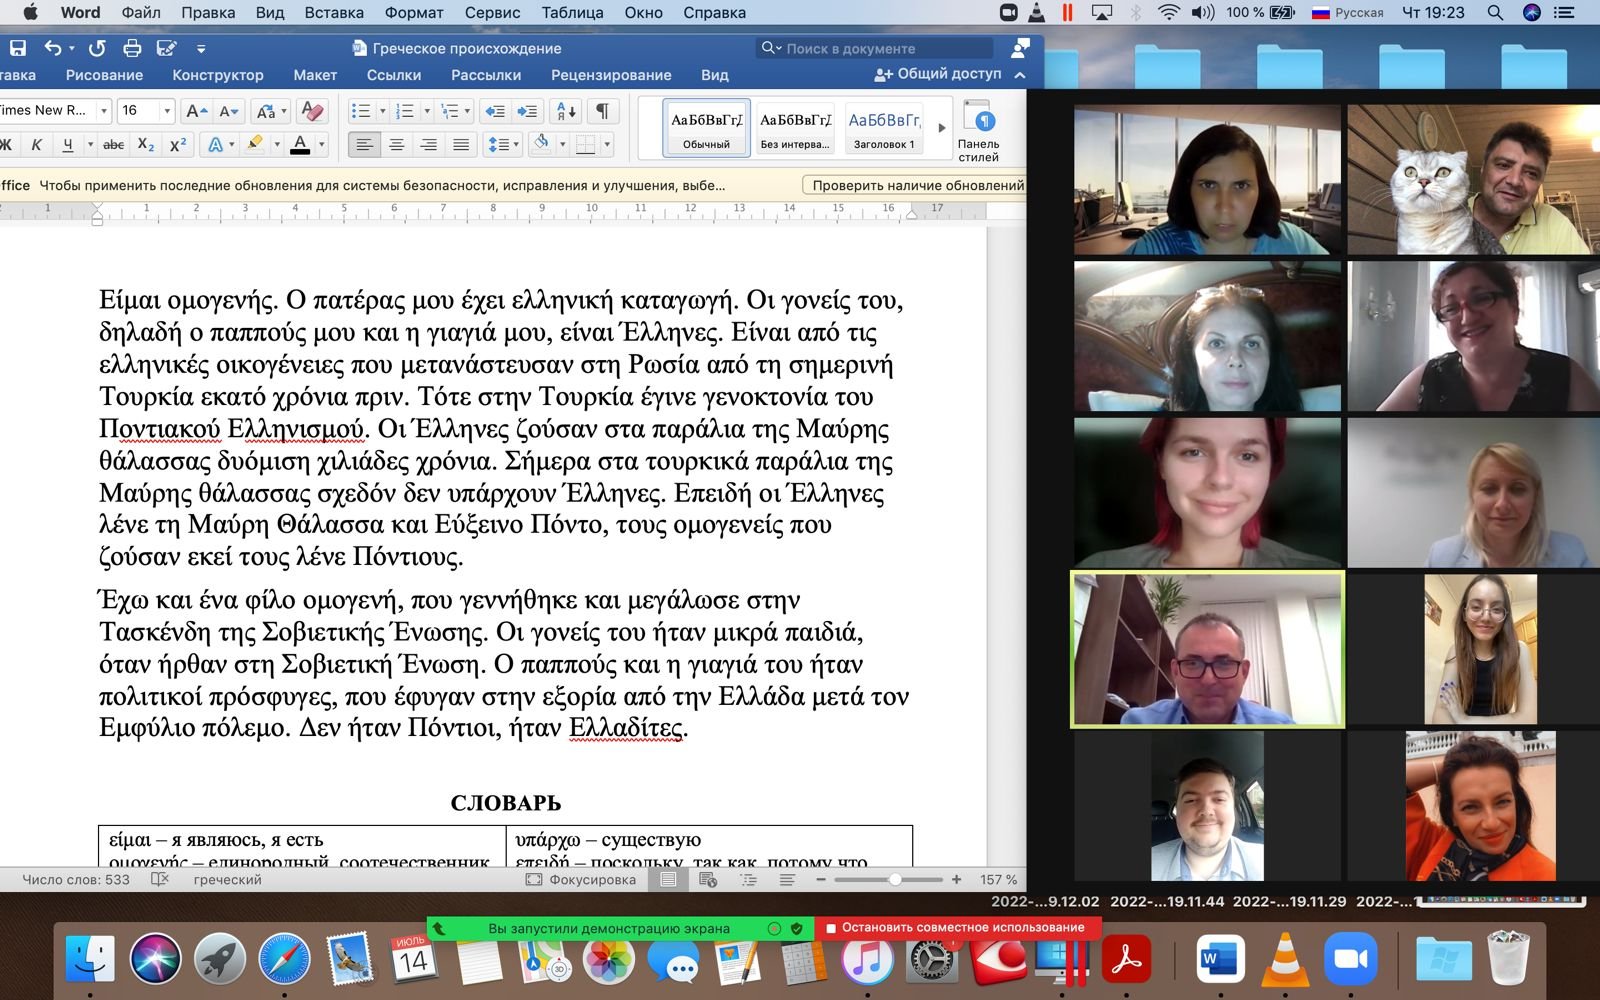Apply subscript formatting

(146, 145)
